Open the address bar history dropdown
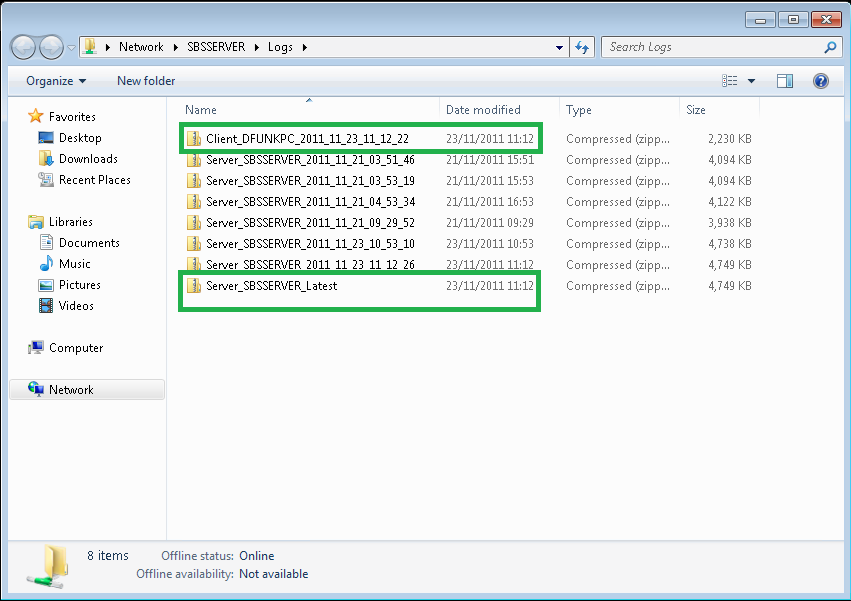Screen dimensions: 851x601 [x=559, y=47]
